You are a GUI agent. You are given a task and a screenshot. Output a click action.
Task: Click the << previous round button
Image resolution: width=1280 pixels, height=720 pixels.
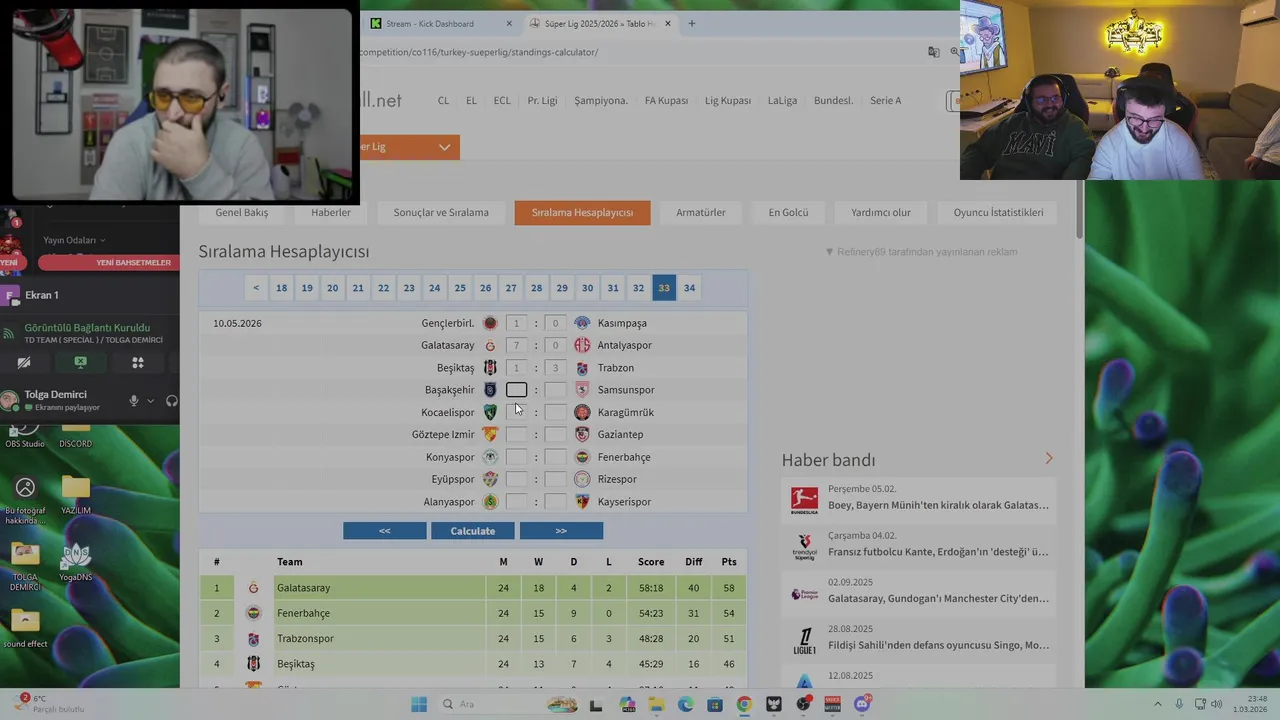click(385, 531)
